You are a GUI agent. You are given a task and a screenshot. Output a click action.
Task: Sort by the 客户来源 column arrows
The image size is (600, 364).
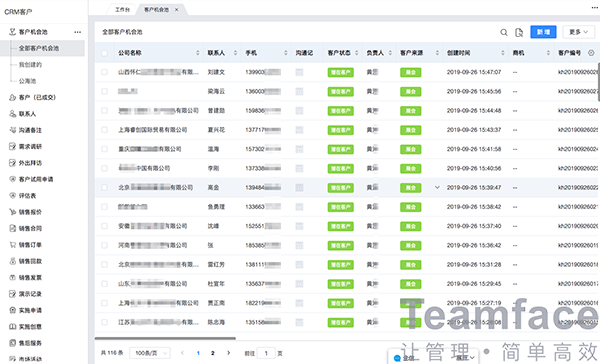click(437, 53)
